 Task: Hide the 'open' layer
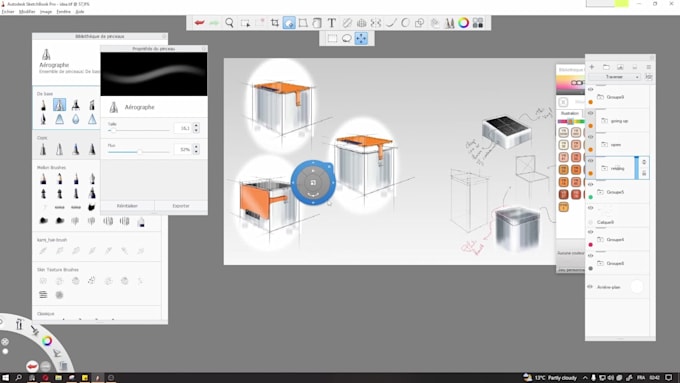[x=590, y=137]
